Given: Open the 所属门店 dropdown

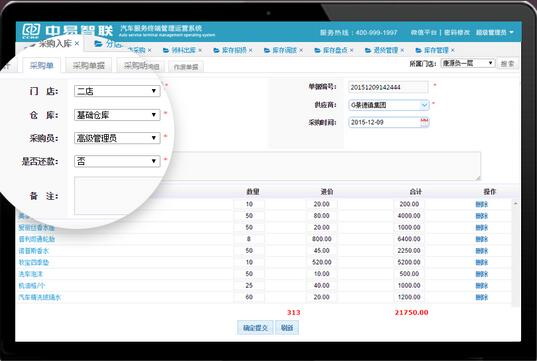Looking at the screenshot, I should click(467, 63).
